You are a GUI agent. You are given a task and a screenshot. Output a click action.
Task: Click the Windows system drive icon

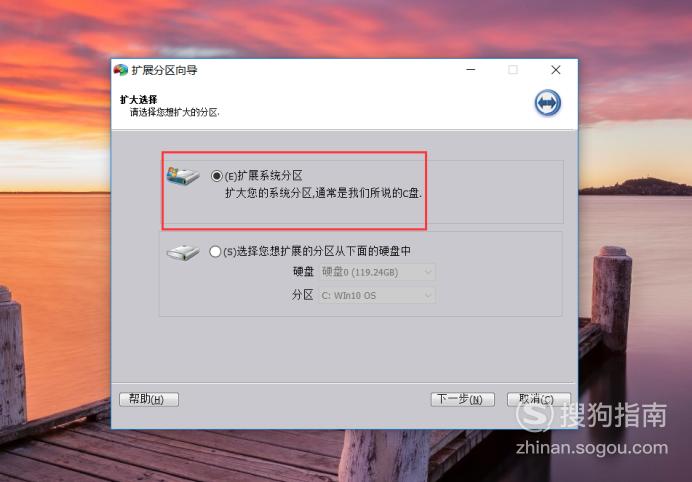tap(183, 176)
